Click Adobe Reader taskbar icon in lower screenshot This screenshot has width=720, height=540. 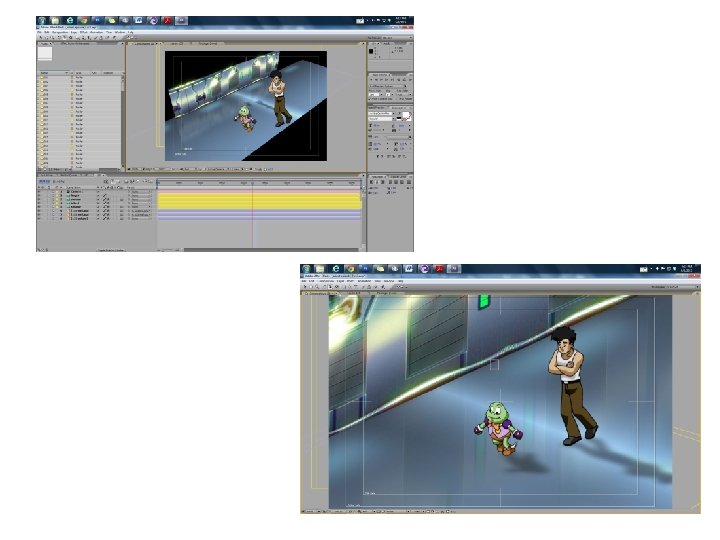pyautogui.click(x=439, y=269)
